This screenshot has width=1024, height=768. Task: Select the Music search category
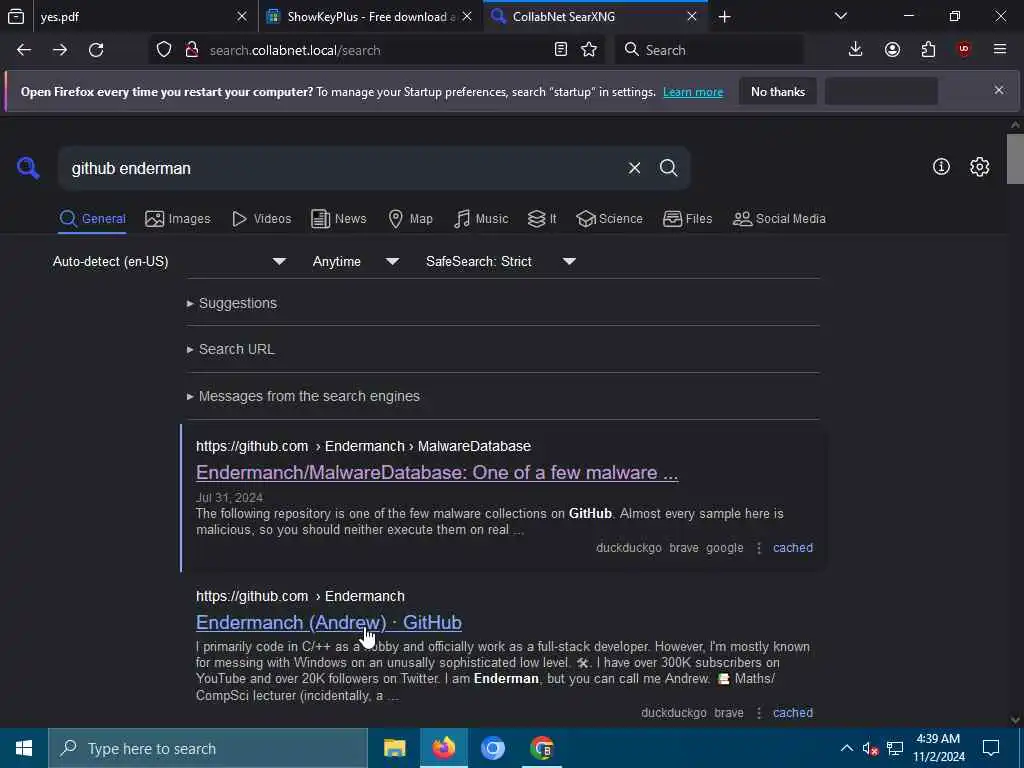(481, 219)
